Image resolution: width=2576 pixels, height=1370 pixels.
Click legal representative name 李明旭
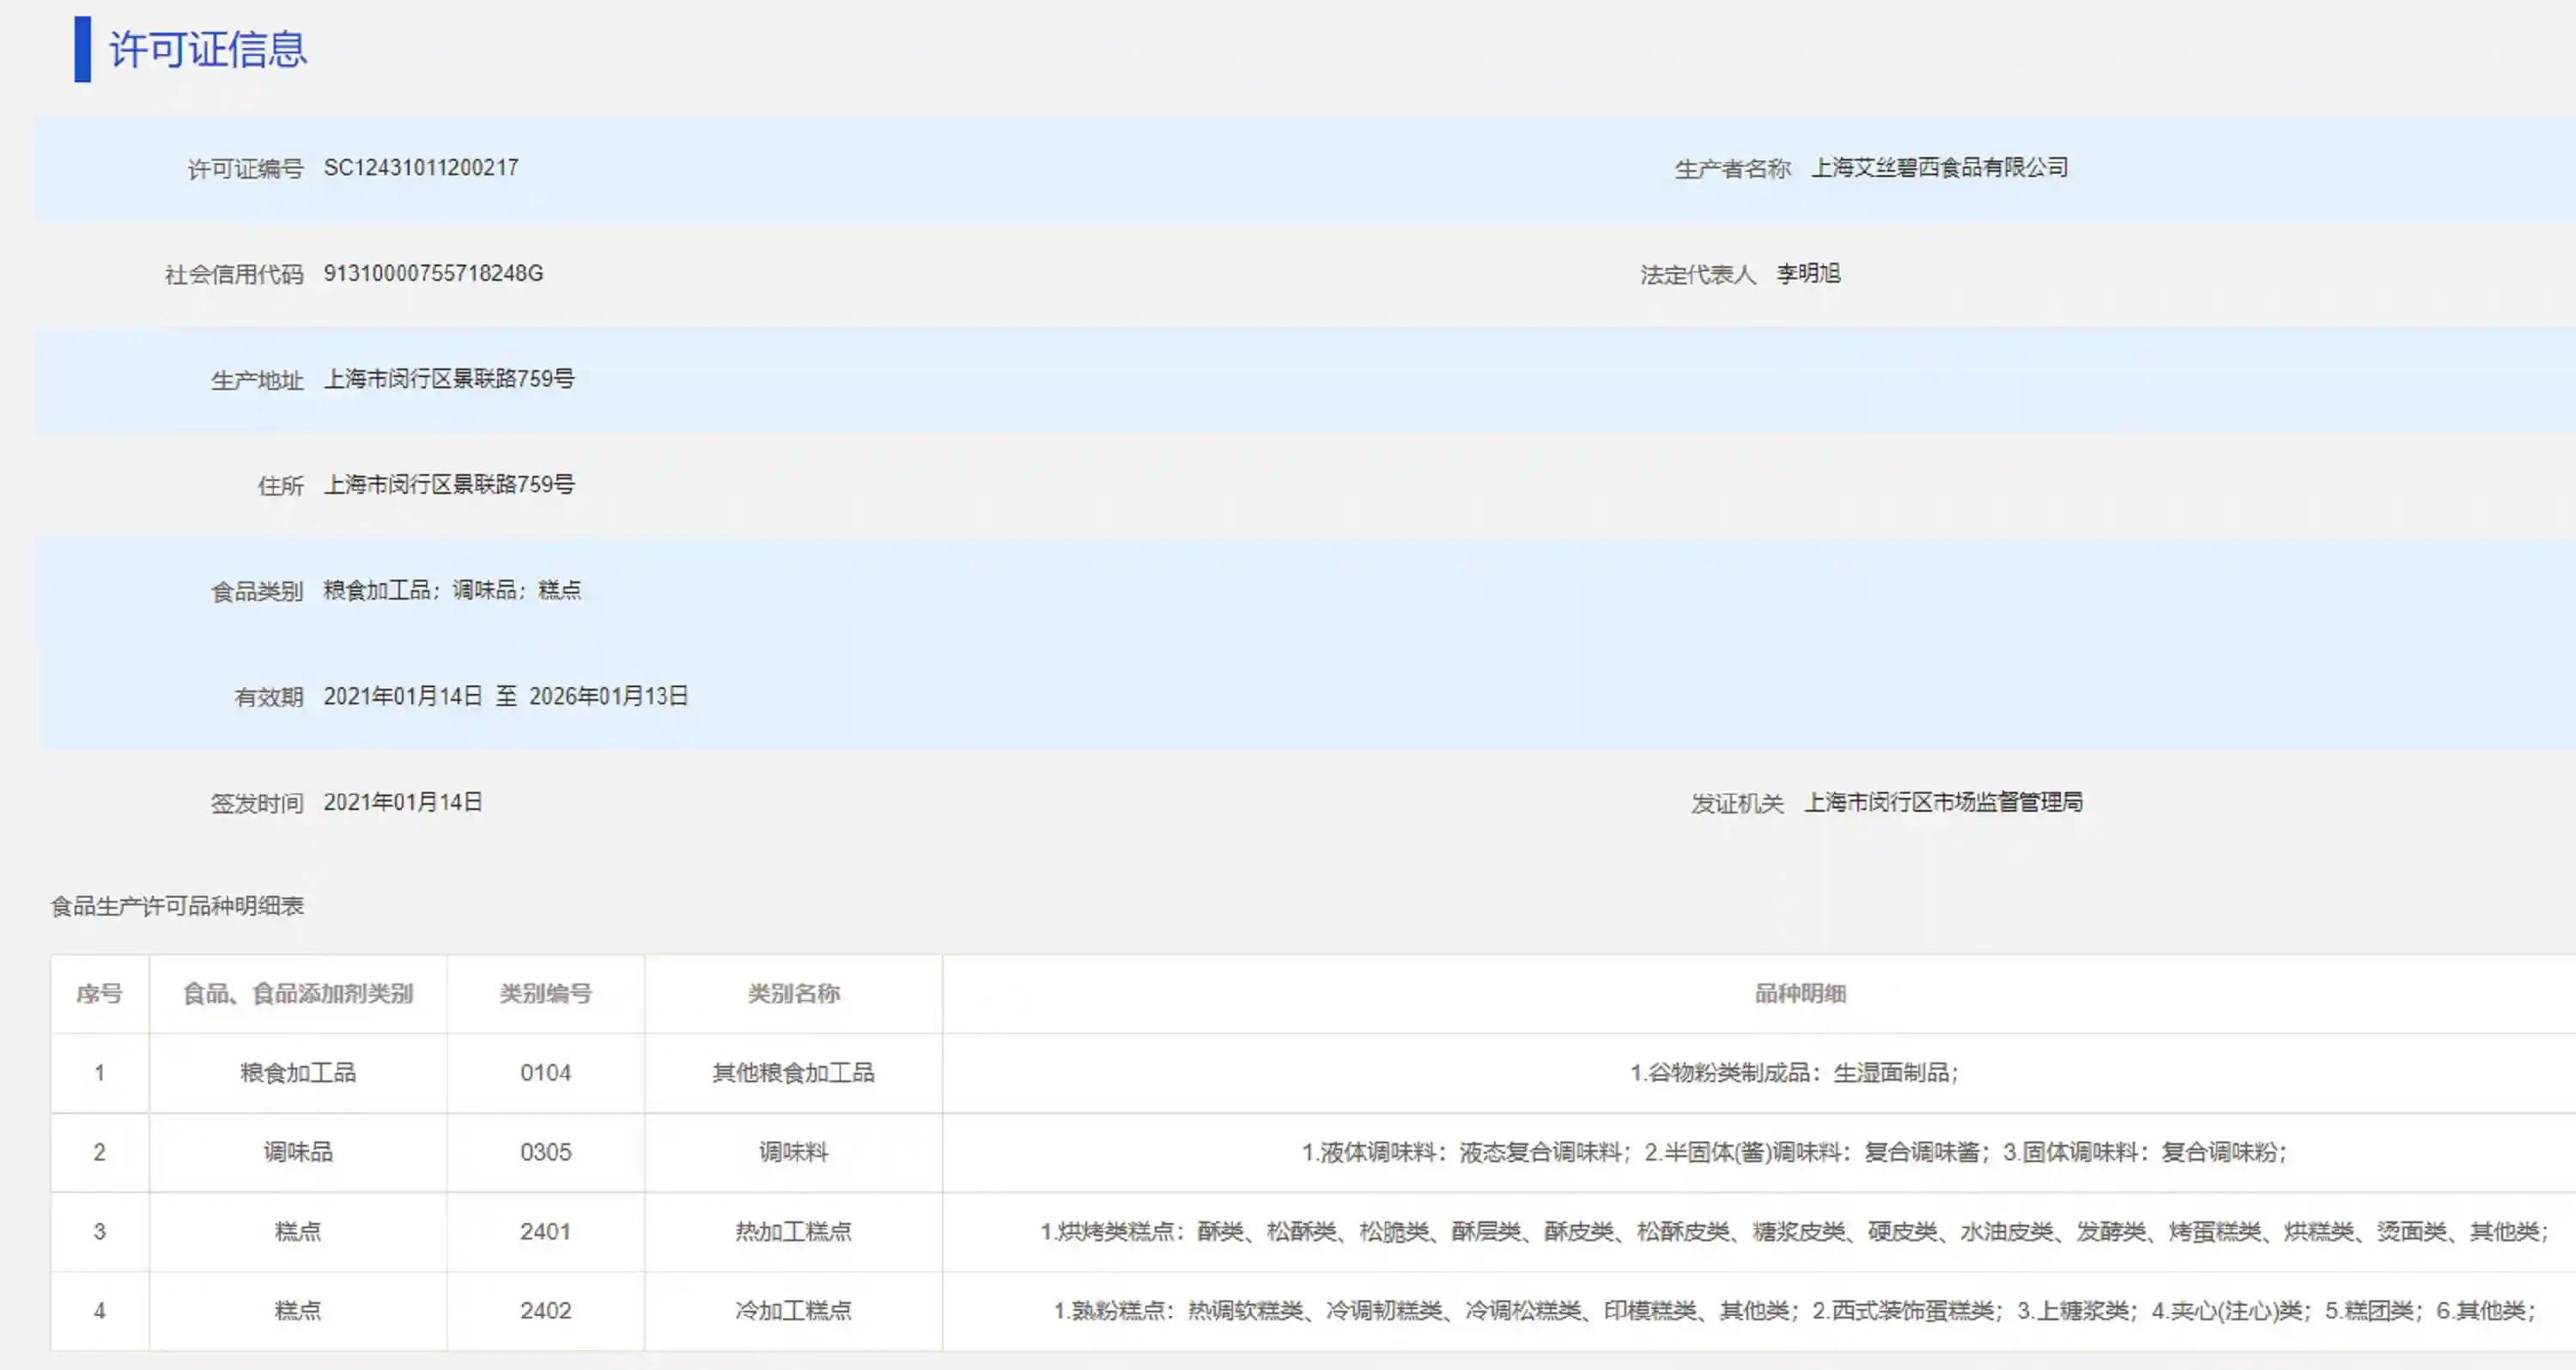pos(1807,273)
